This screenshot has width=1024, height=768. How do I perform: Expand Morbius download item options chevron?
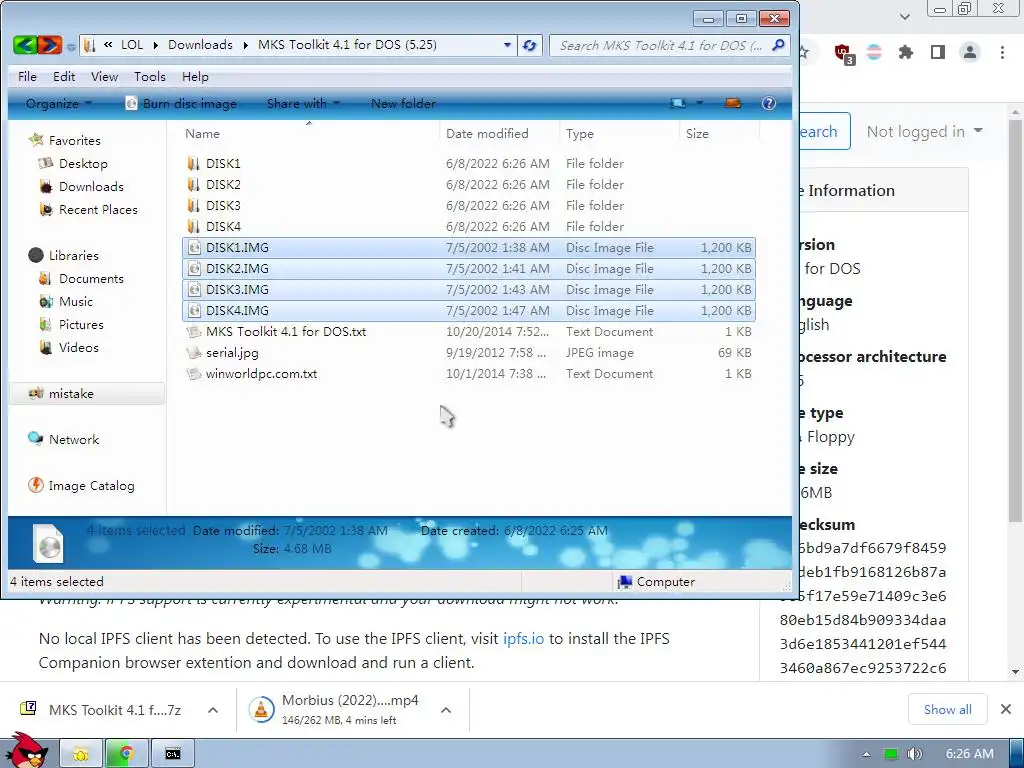pos(446,710)
